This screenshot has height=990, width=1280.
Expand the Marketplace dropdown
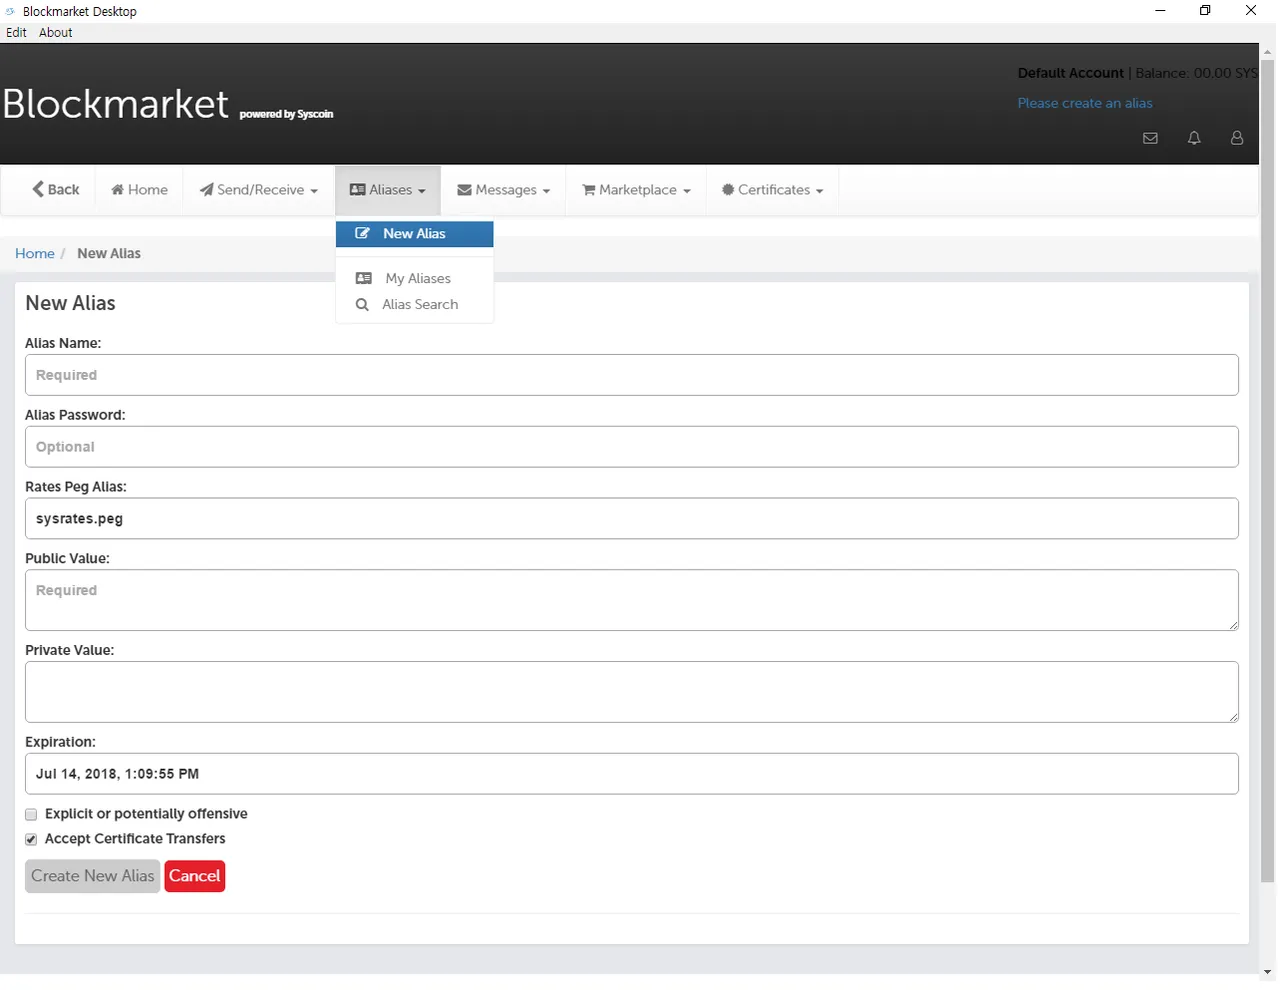637,190
